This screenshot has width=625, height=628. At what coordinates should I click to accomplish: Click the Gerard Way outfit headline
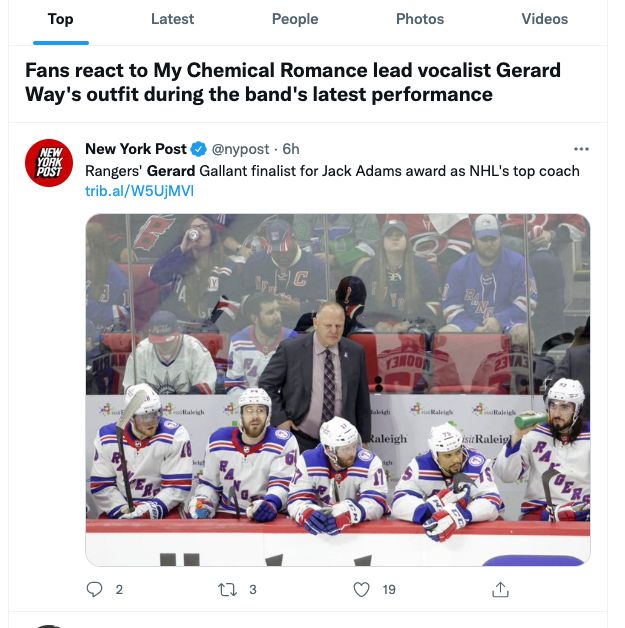[292, 83]
